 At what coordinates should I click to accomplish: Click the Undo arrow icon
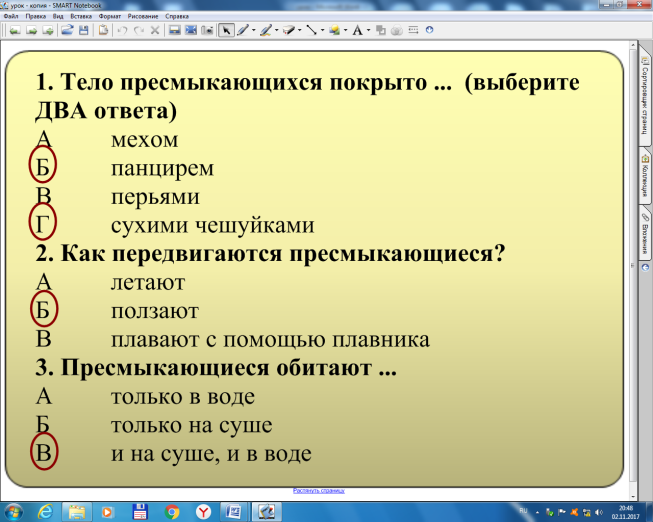[x=123, y=30]
